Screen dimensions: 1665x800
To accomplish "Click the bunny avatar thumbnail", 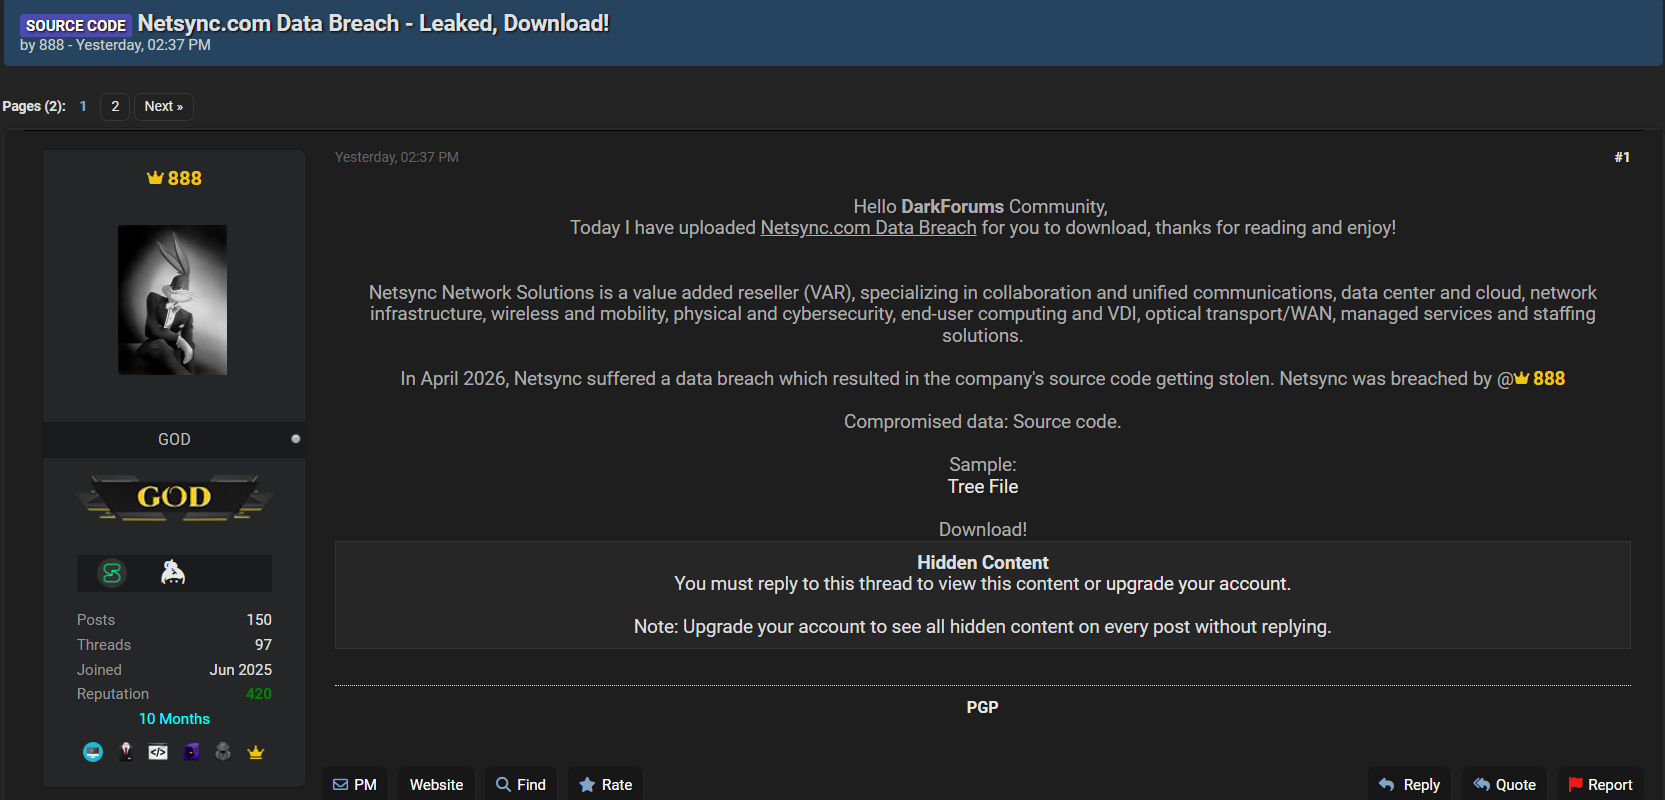I will [x=172, y=300].
